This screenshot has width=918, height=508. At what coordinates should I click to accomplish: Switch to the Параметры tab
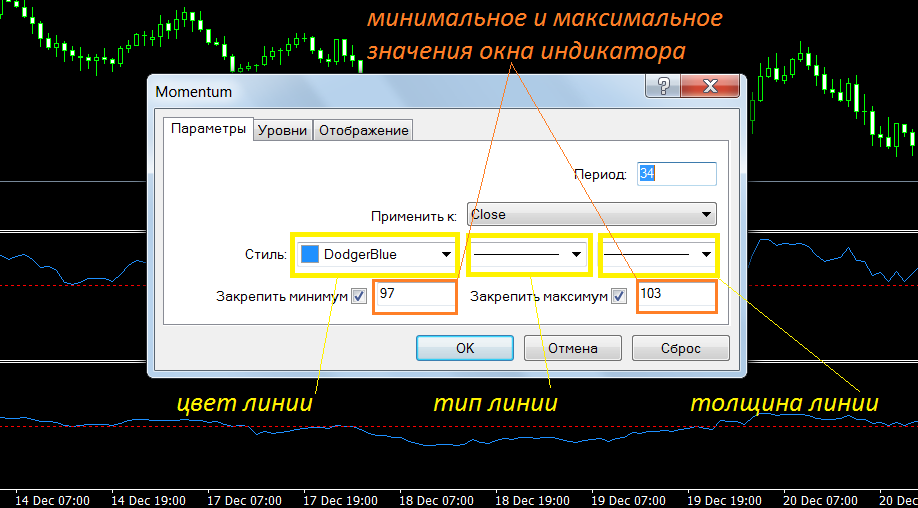[207, 130]
